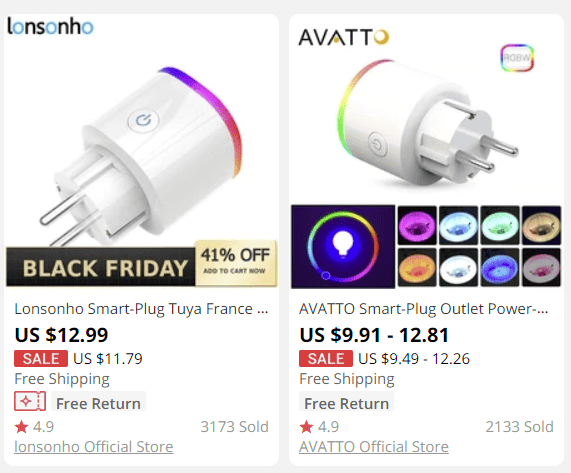Click the AVATTO brand logo
The width and height of the screenshot is (571, 473).
pos(344,37)
